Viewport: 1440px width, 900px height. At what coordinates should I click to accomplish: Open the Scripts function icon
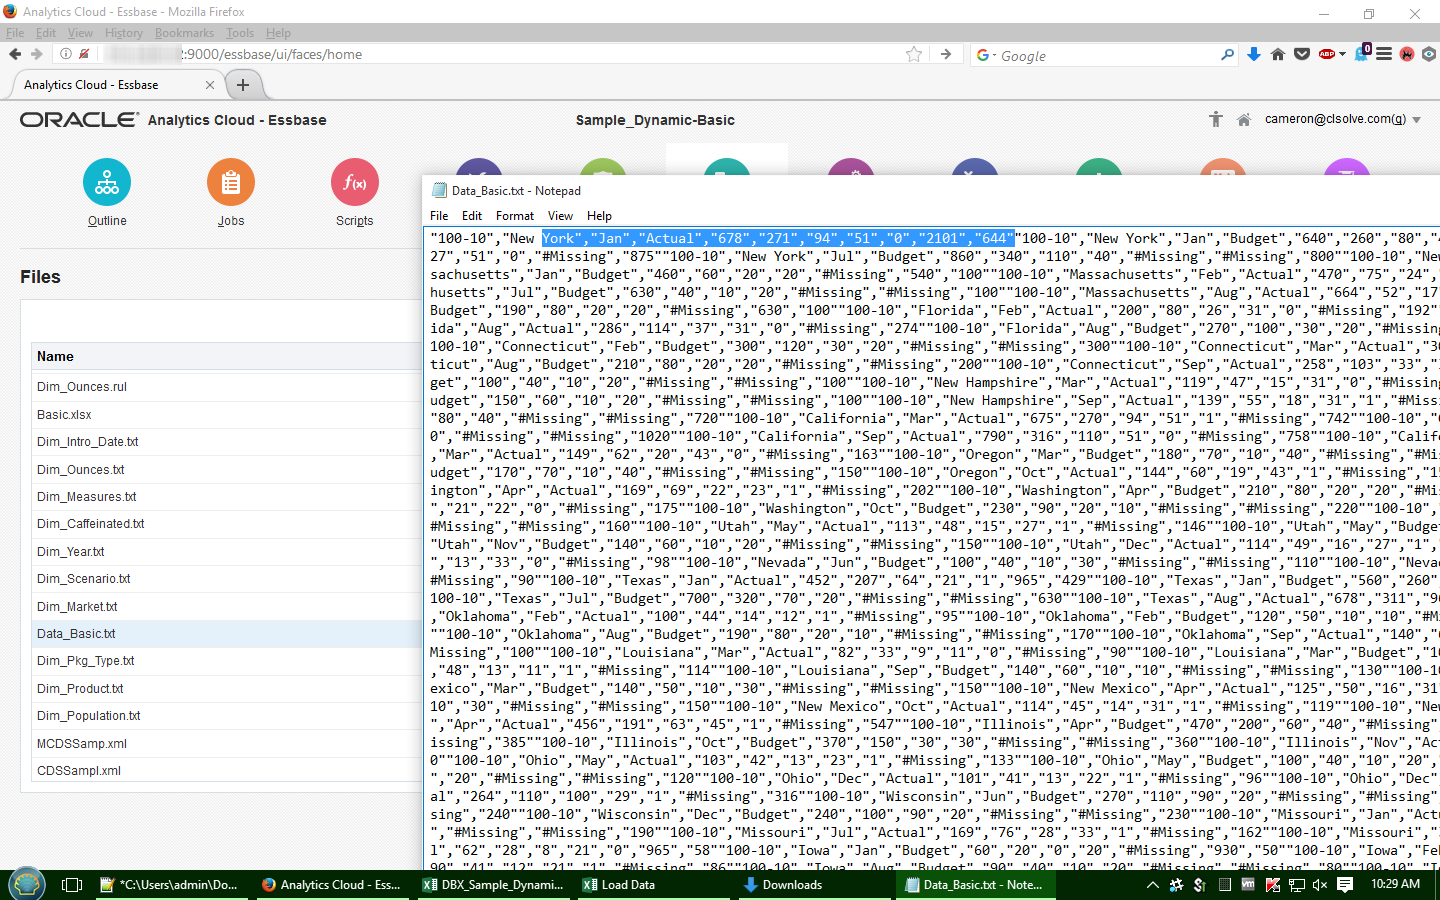coord(355,183)
